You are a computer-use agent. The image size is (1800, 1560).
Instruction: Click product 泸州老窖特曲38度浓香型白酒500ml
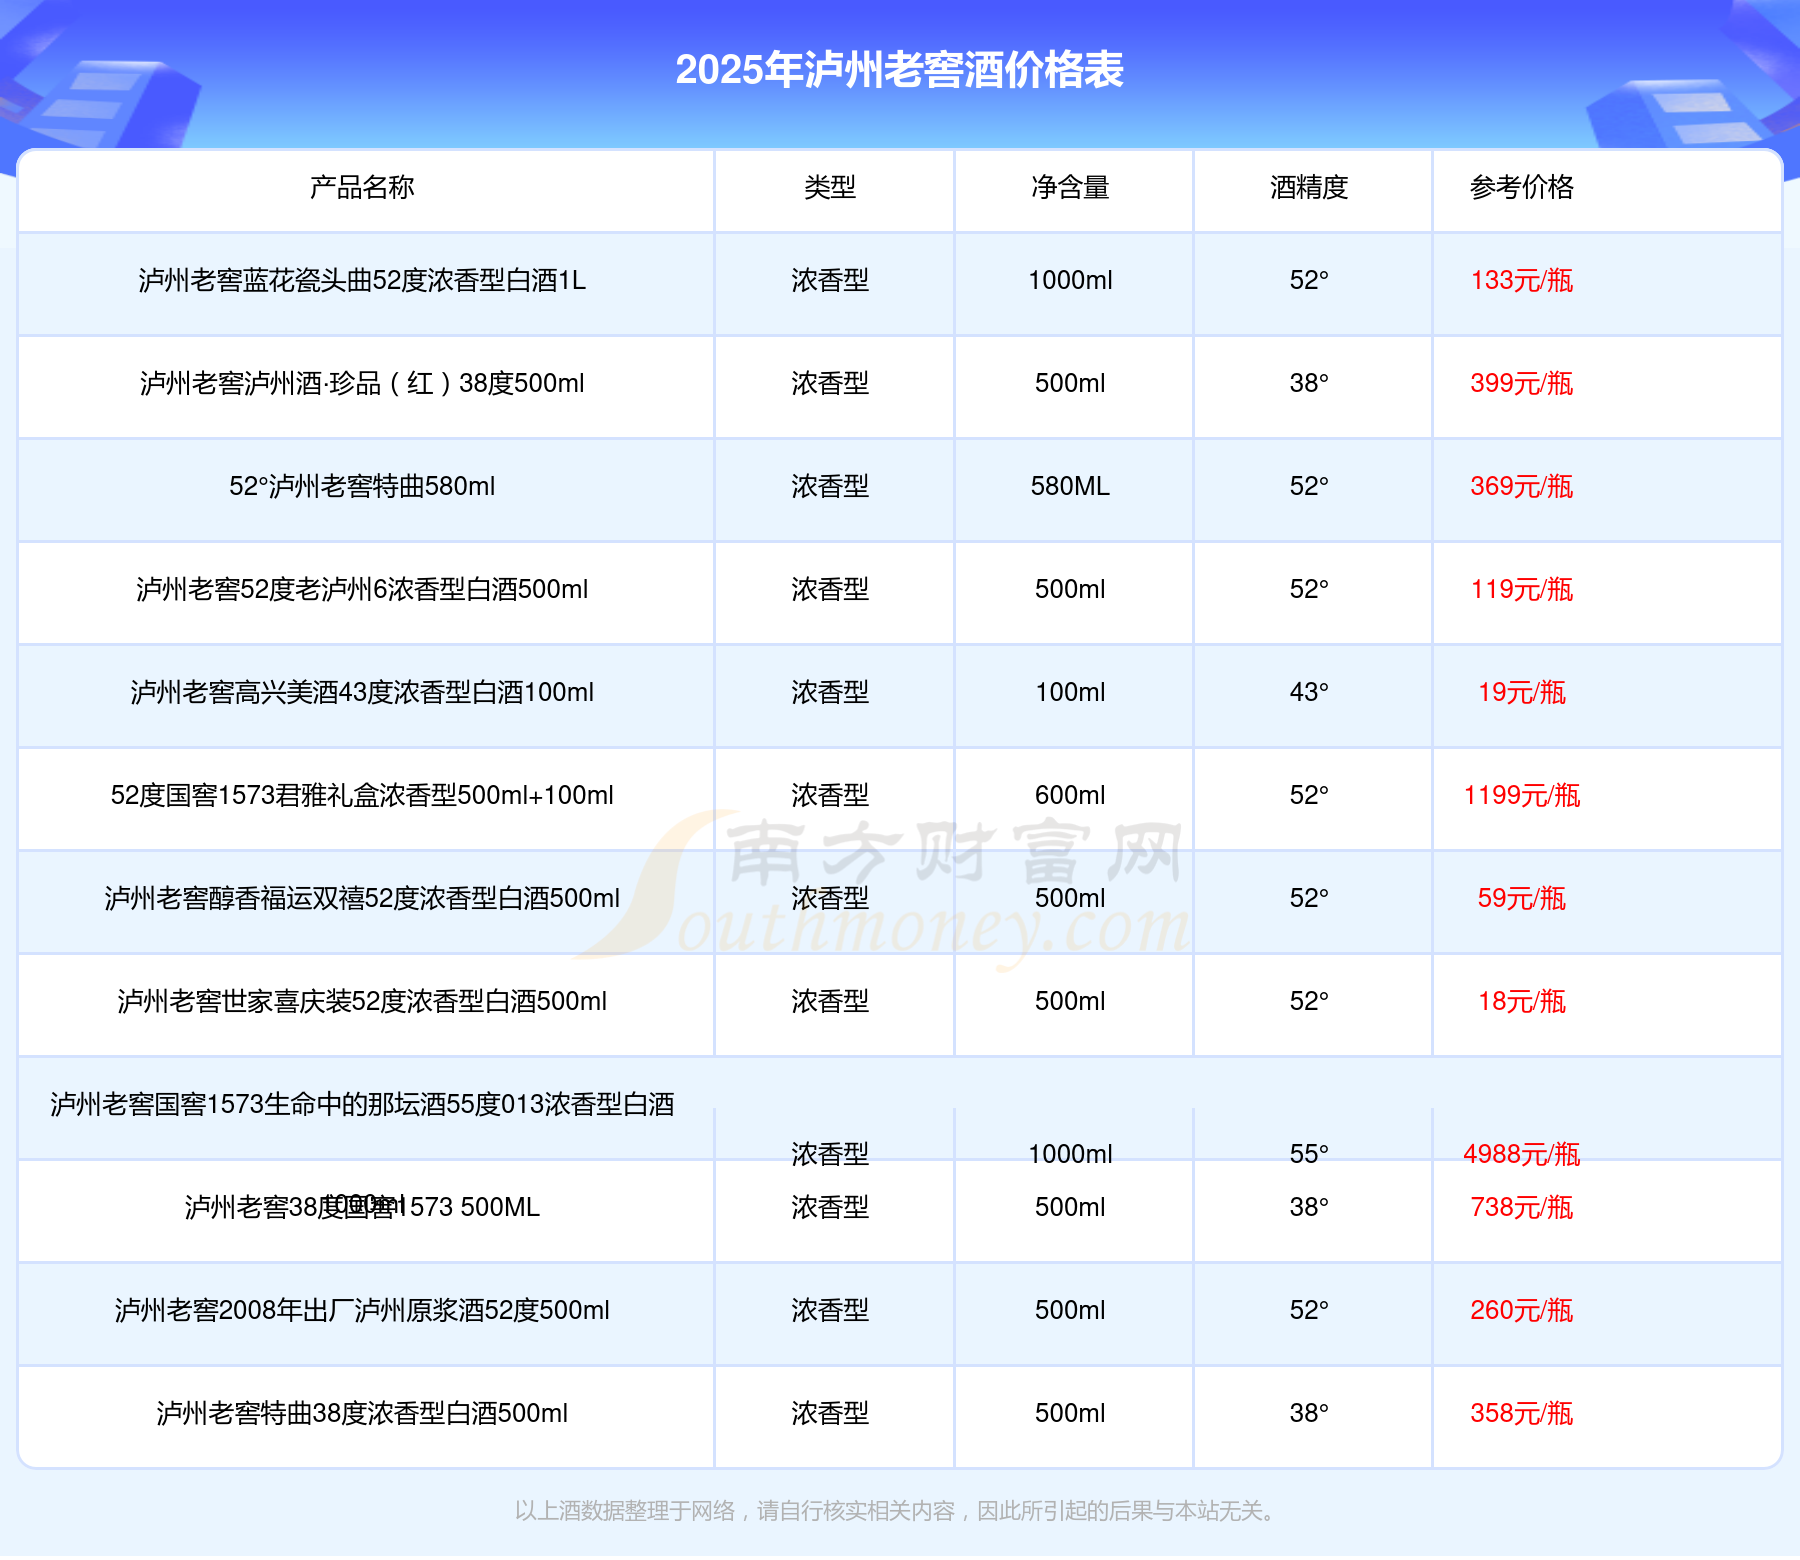362,1413
